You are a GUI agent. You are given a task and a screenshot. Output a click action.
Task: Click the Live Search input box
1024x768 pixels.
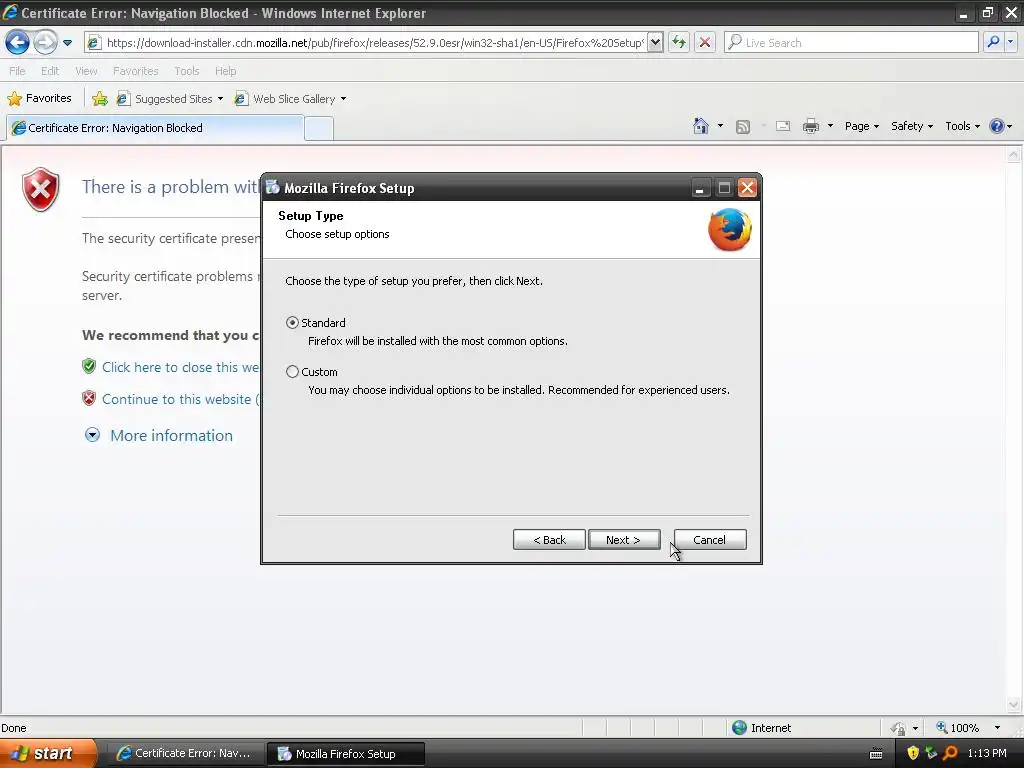[851, 42]
